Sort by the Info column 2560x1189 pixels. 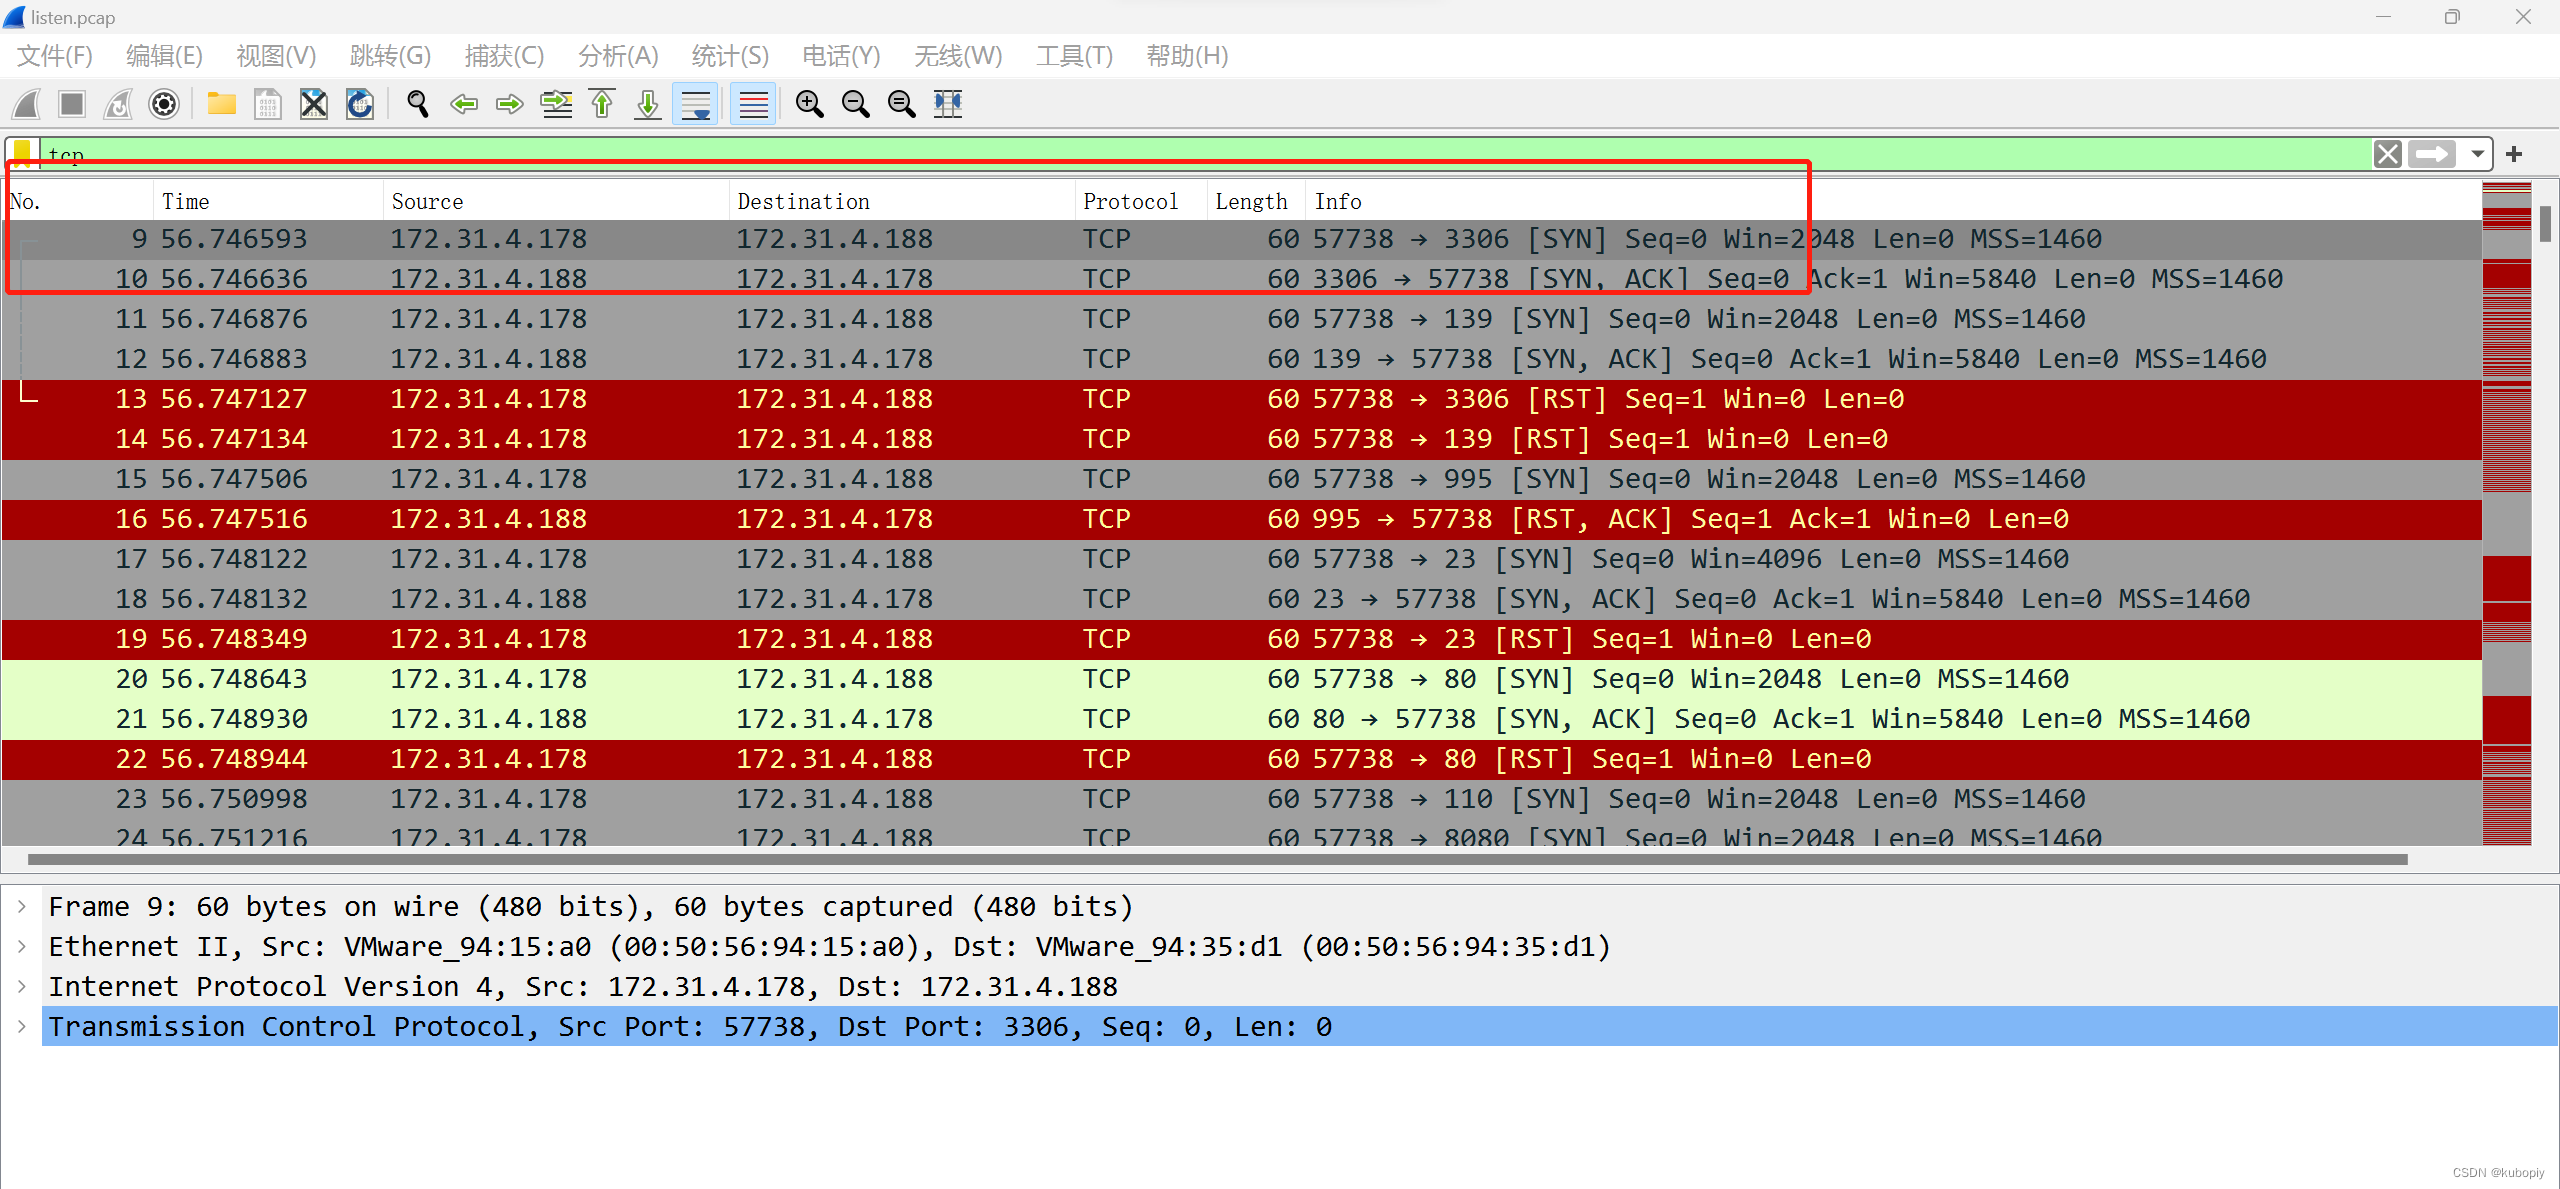tap(1893, 201)
